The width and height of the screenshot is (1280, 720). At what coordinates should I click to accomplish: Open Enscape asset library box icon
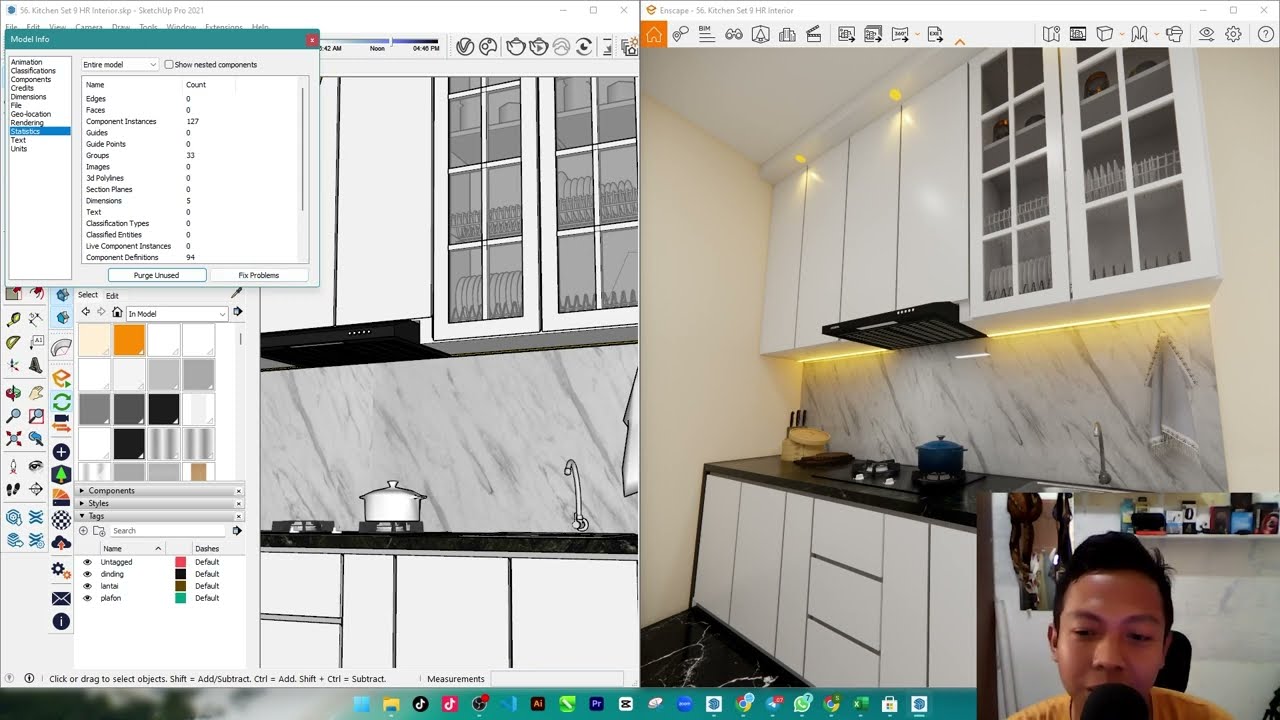click(x=1105, y=34)
